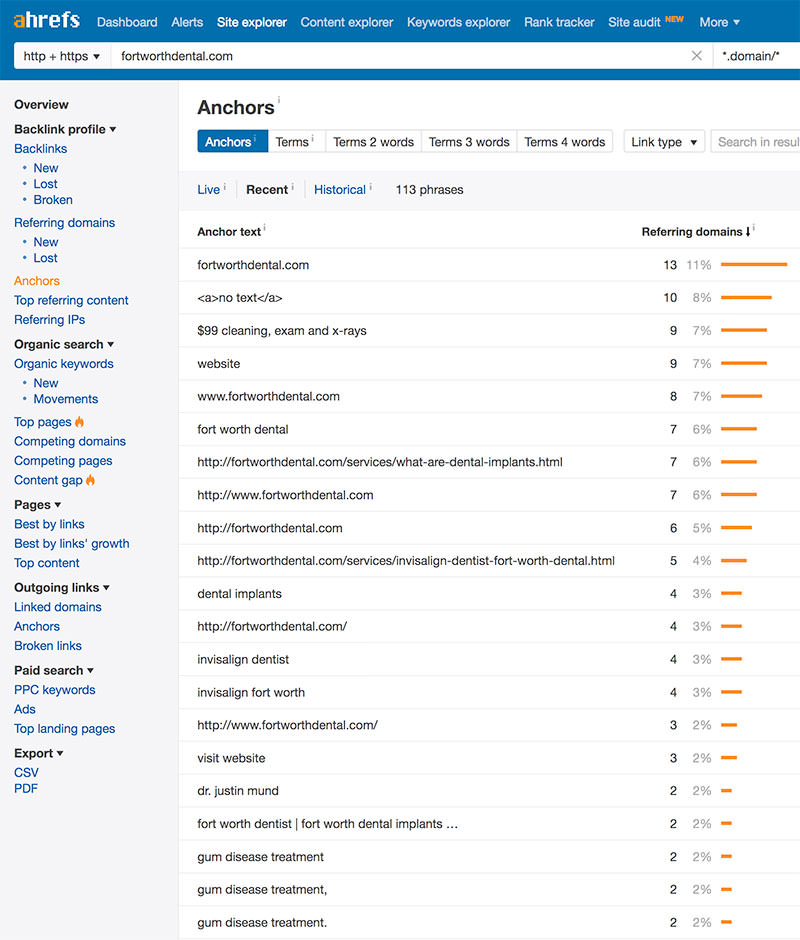Switch to Terms 3 words tab
Image resolution: width=800 pixels, height=940 pixels.
point(469,142)
